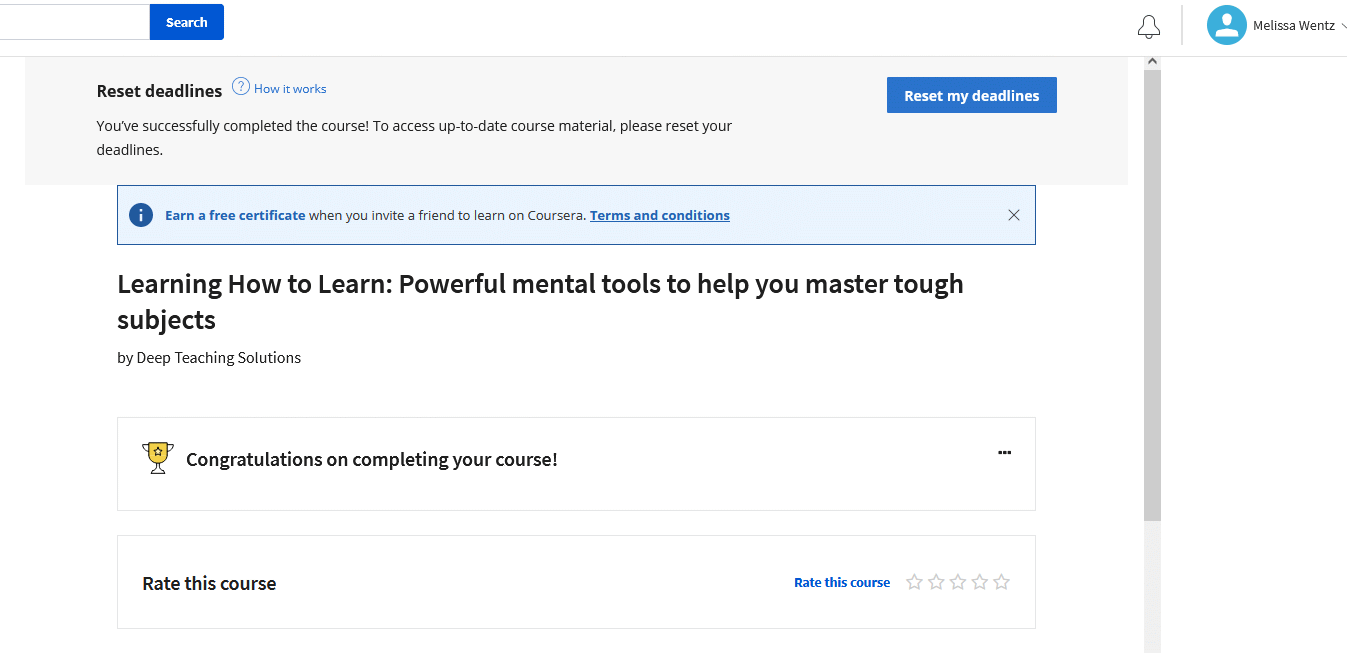This screenshot has width=1347, height=653.
Task: Click the Rate this course link
Action: [x=842, y=582]
